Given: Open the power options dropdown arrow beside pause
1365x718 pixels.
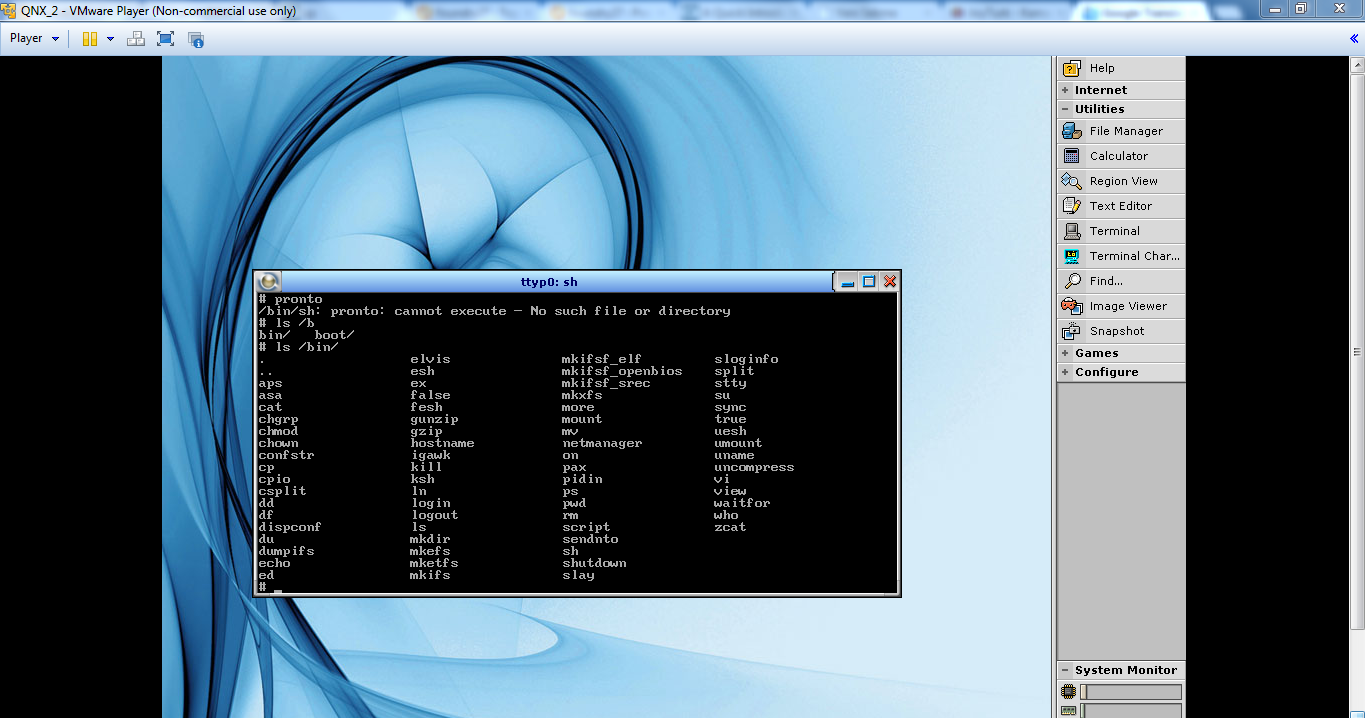Looking at the screenshot, I should (x=110, y=39).
